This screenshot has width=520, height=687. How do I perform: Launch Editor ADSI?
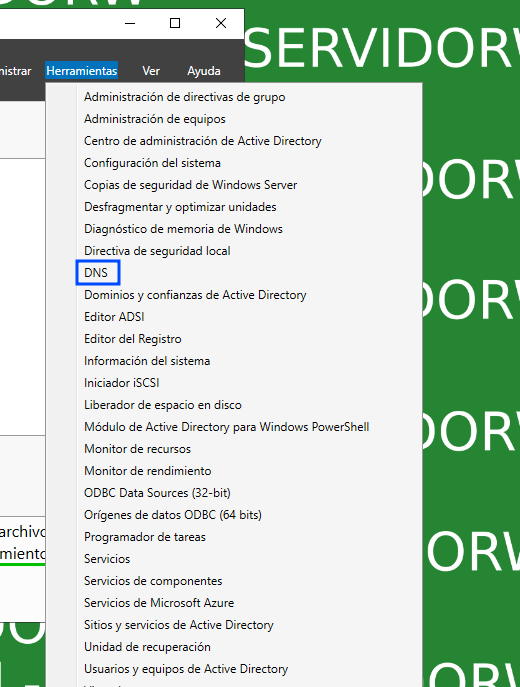[x=114, y=317]
